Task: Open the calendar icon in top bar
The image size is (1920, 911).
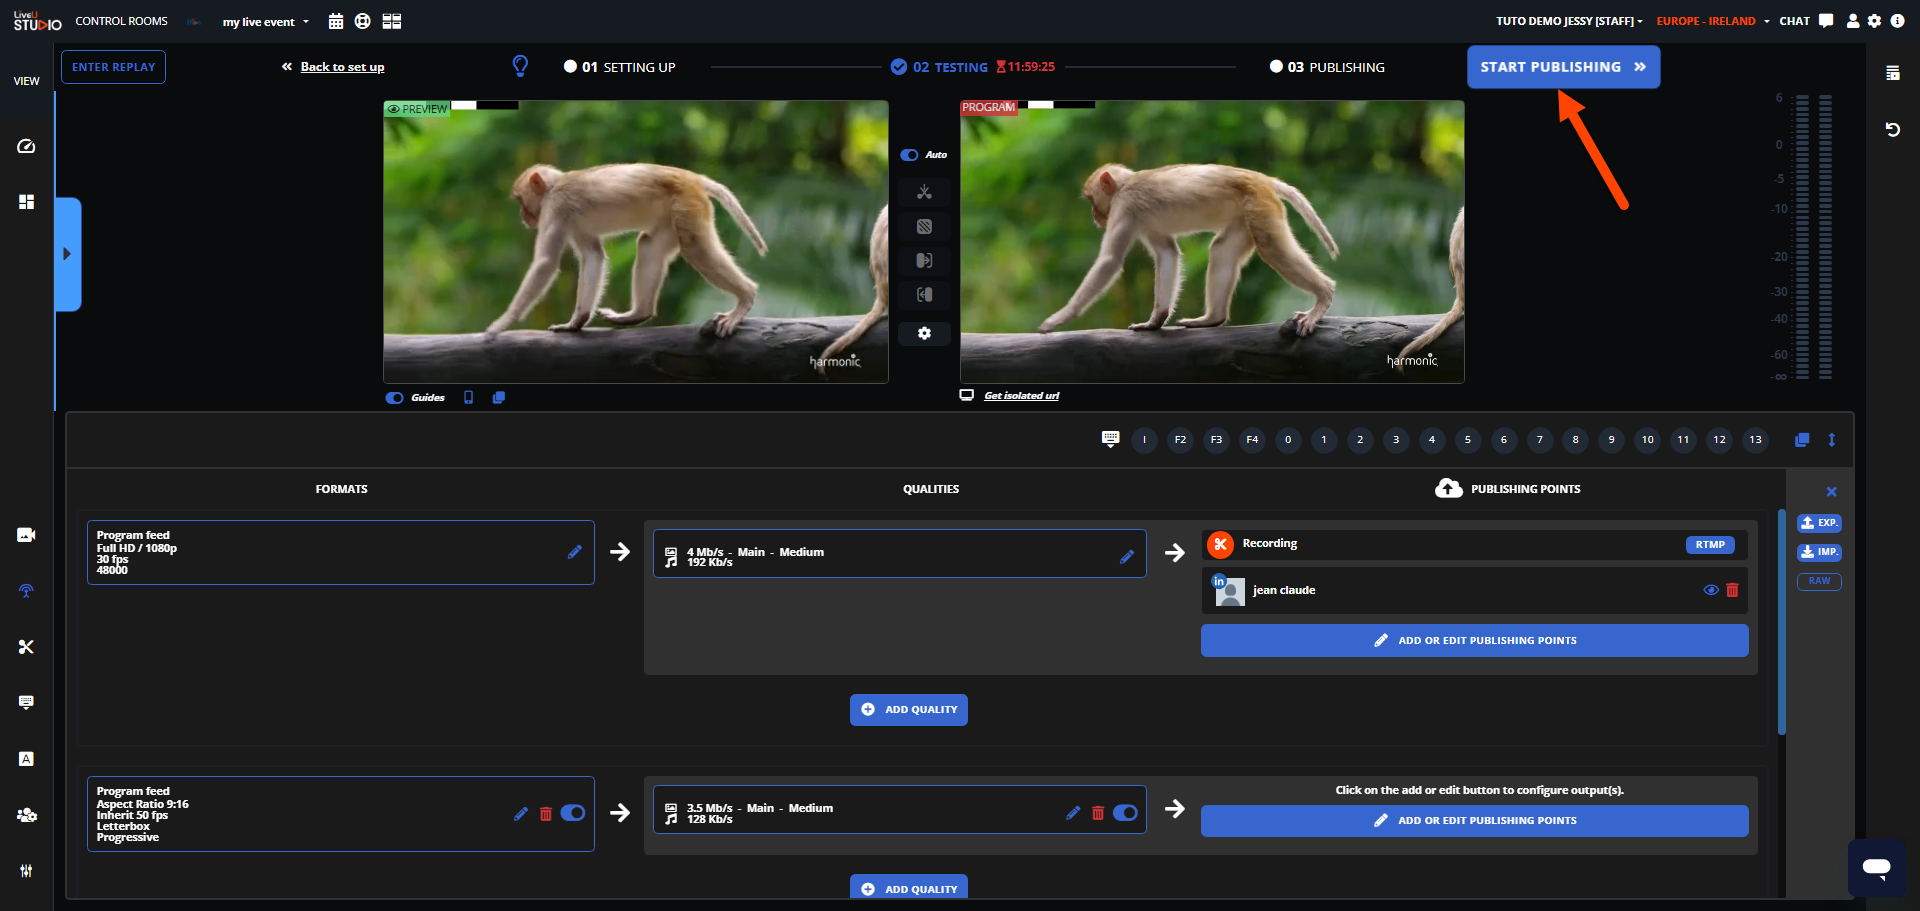Action: tap(336, 21)
